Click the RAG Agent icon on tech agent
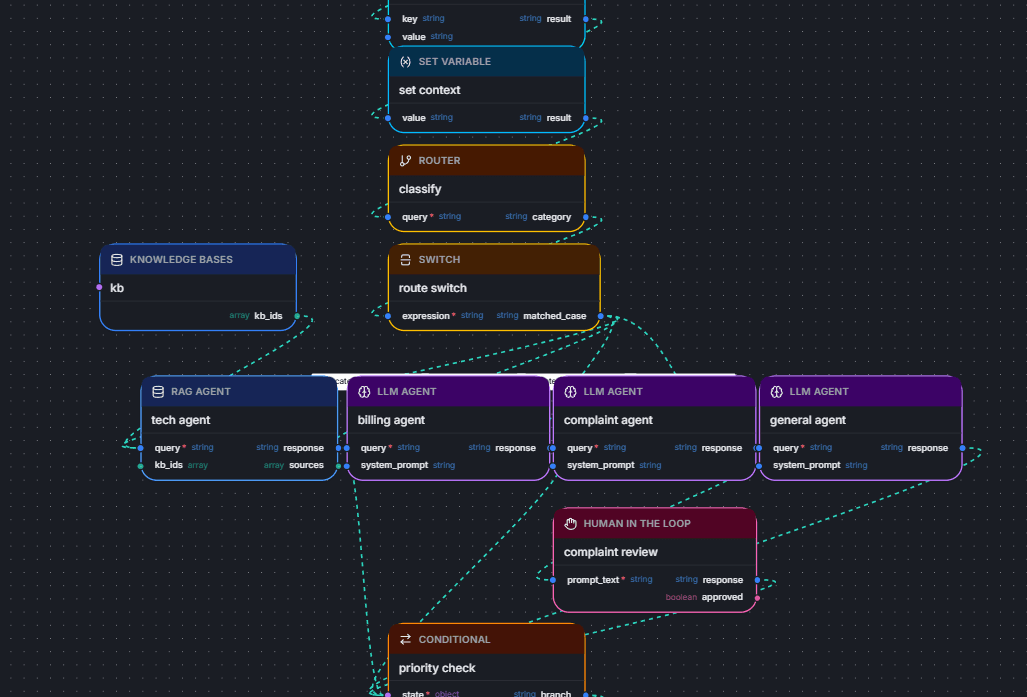1027x697 pixels. coord(156,391)
